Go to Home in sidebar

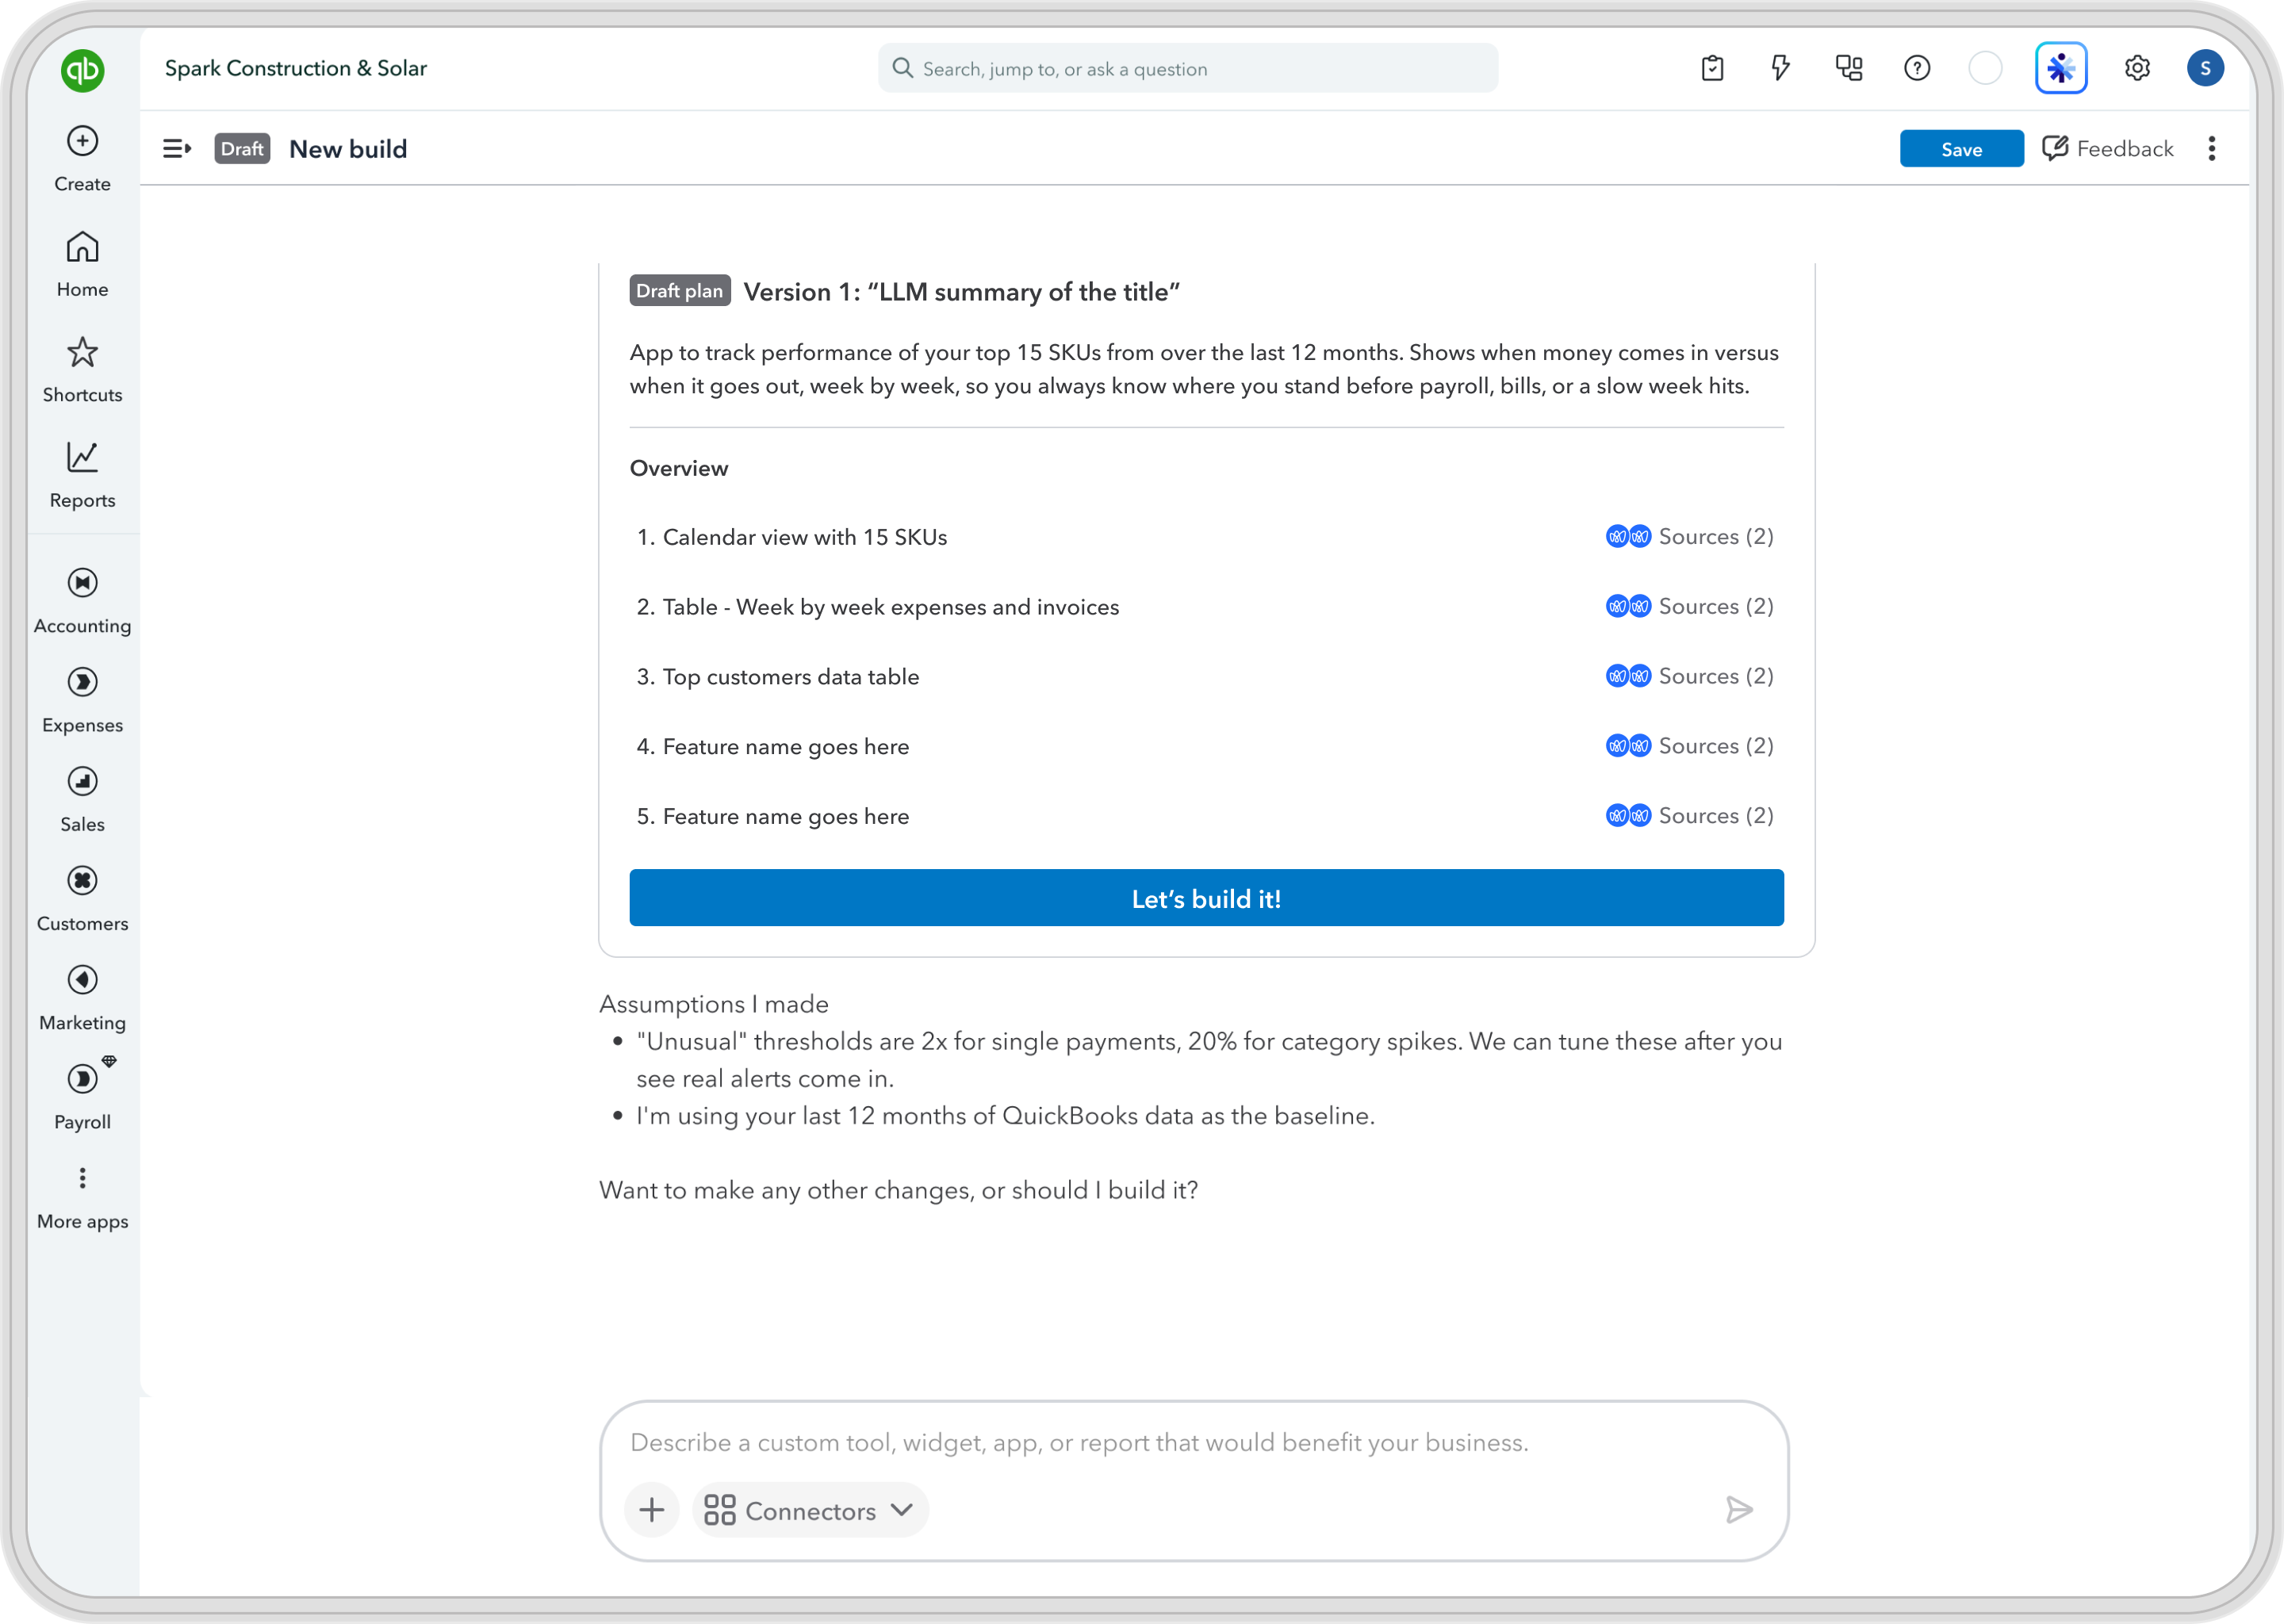tap(82, 265)
